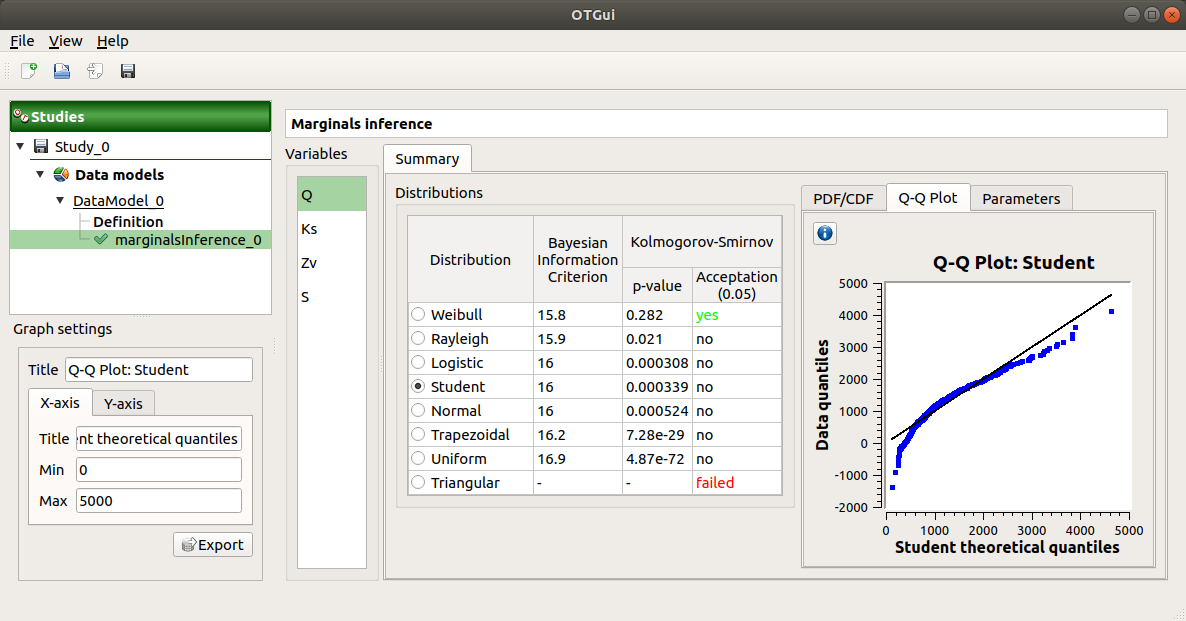Save the study with the floppy disk icon
The height and width of the screenshot is (621, 1186).
coord(127,70)
